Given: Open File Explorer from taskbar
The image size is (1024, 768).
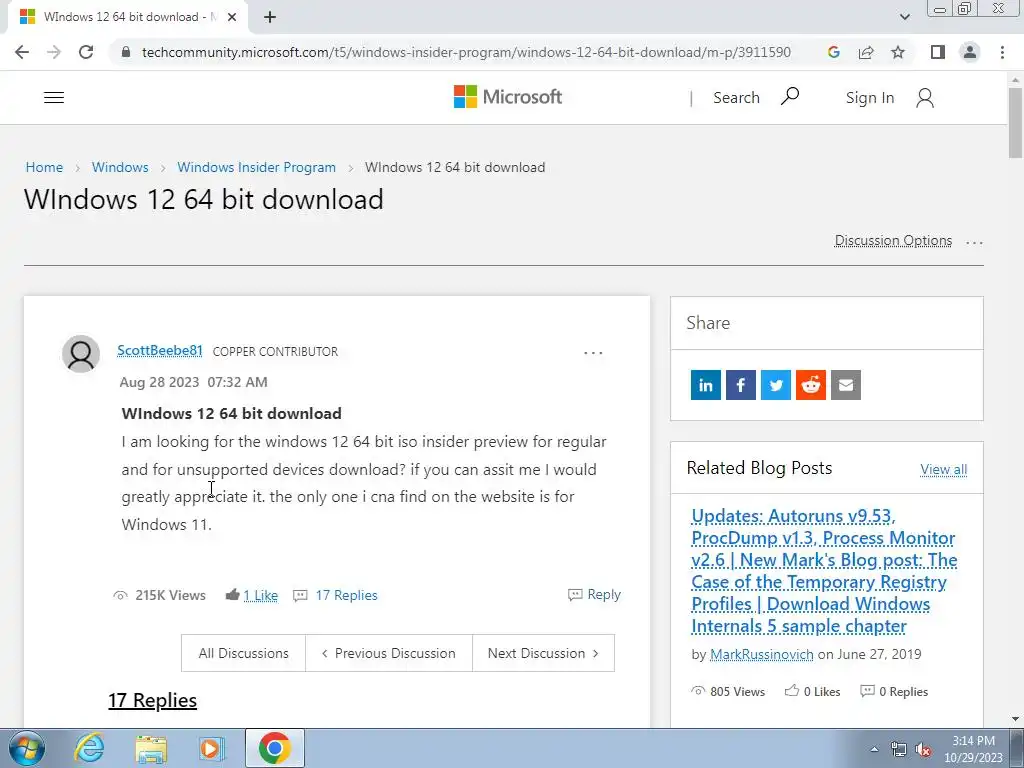Looking at the screenshot, I should click(x=151, y=748).
